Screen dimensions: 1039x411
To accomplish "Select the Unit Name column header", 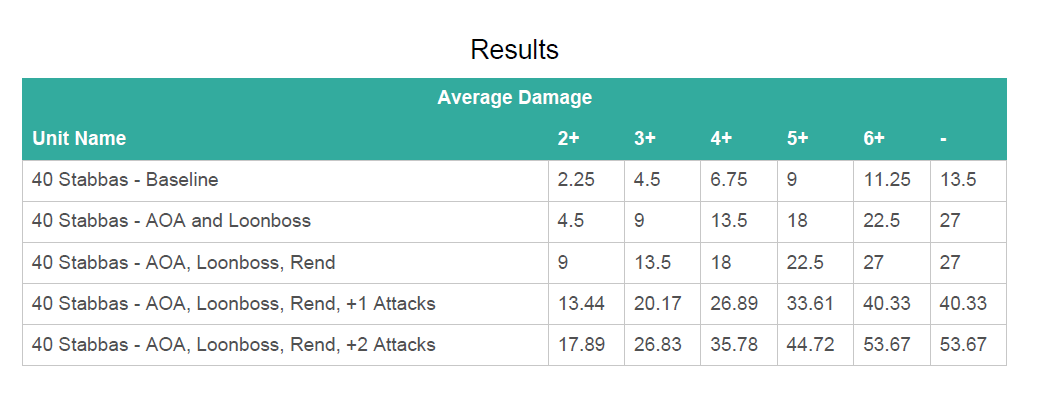I will click(79, 139).
